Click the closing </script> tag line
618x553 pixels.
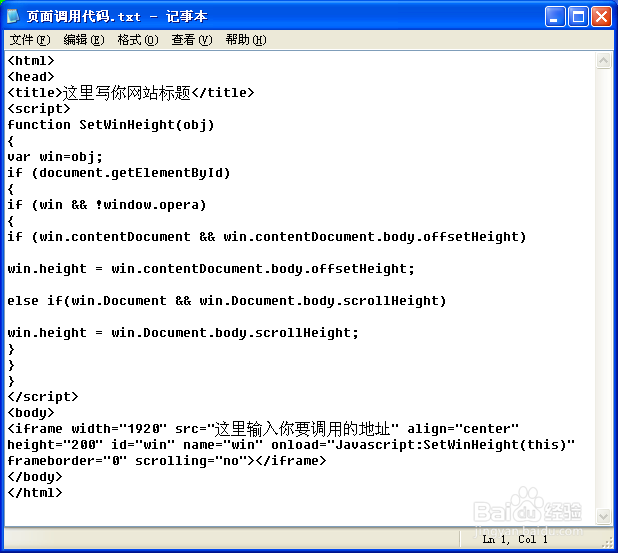(43, 397)
